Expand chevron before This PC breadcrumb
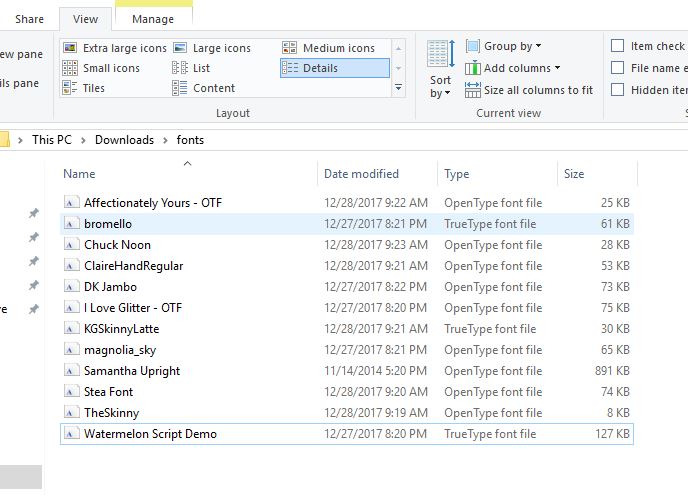This screenshot has height=495, width=688. (x=20, y=140)
